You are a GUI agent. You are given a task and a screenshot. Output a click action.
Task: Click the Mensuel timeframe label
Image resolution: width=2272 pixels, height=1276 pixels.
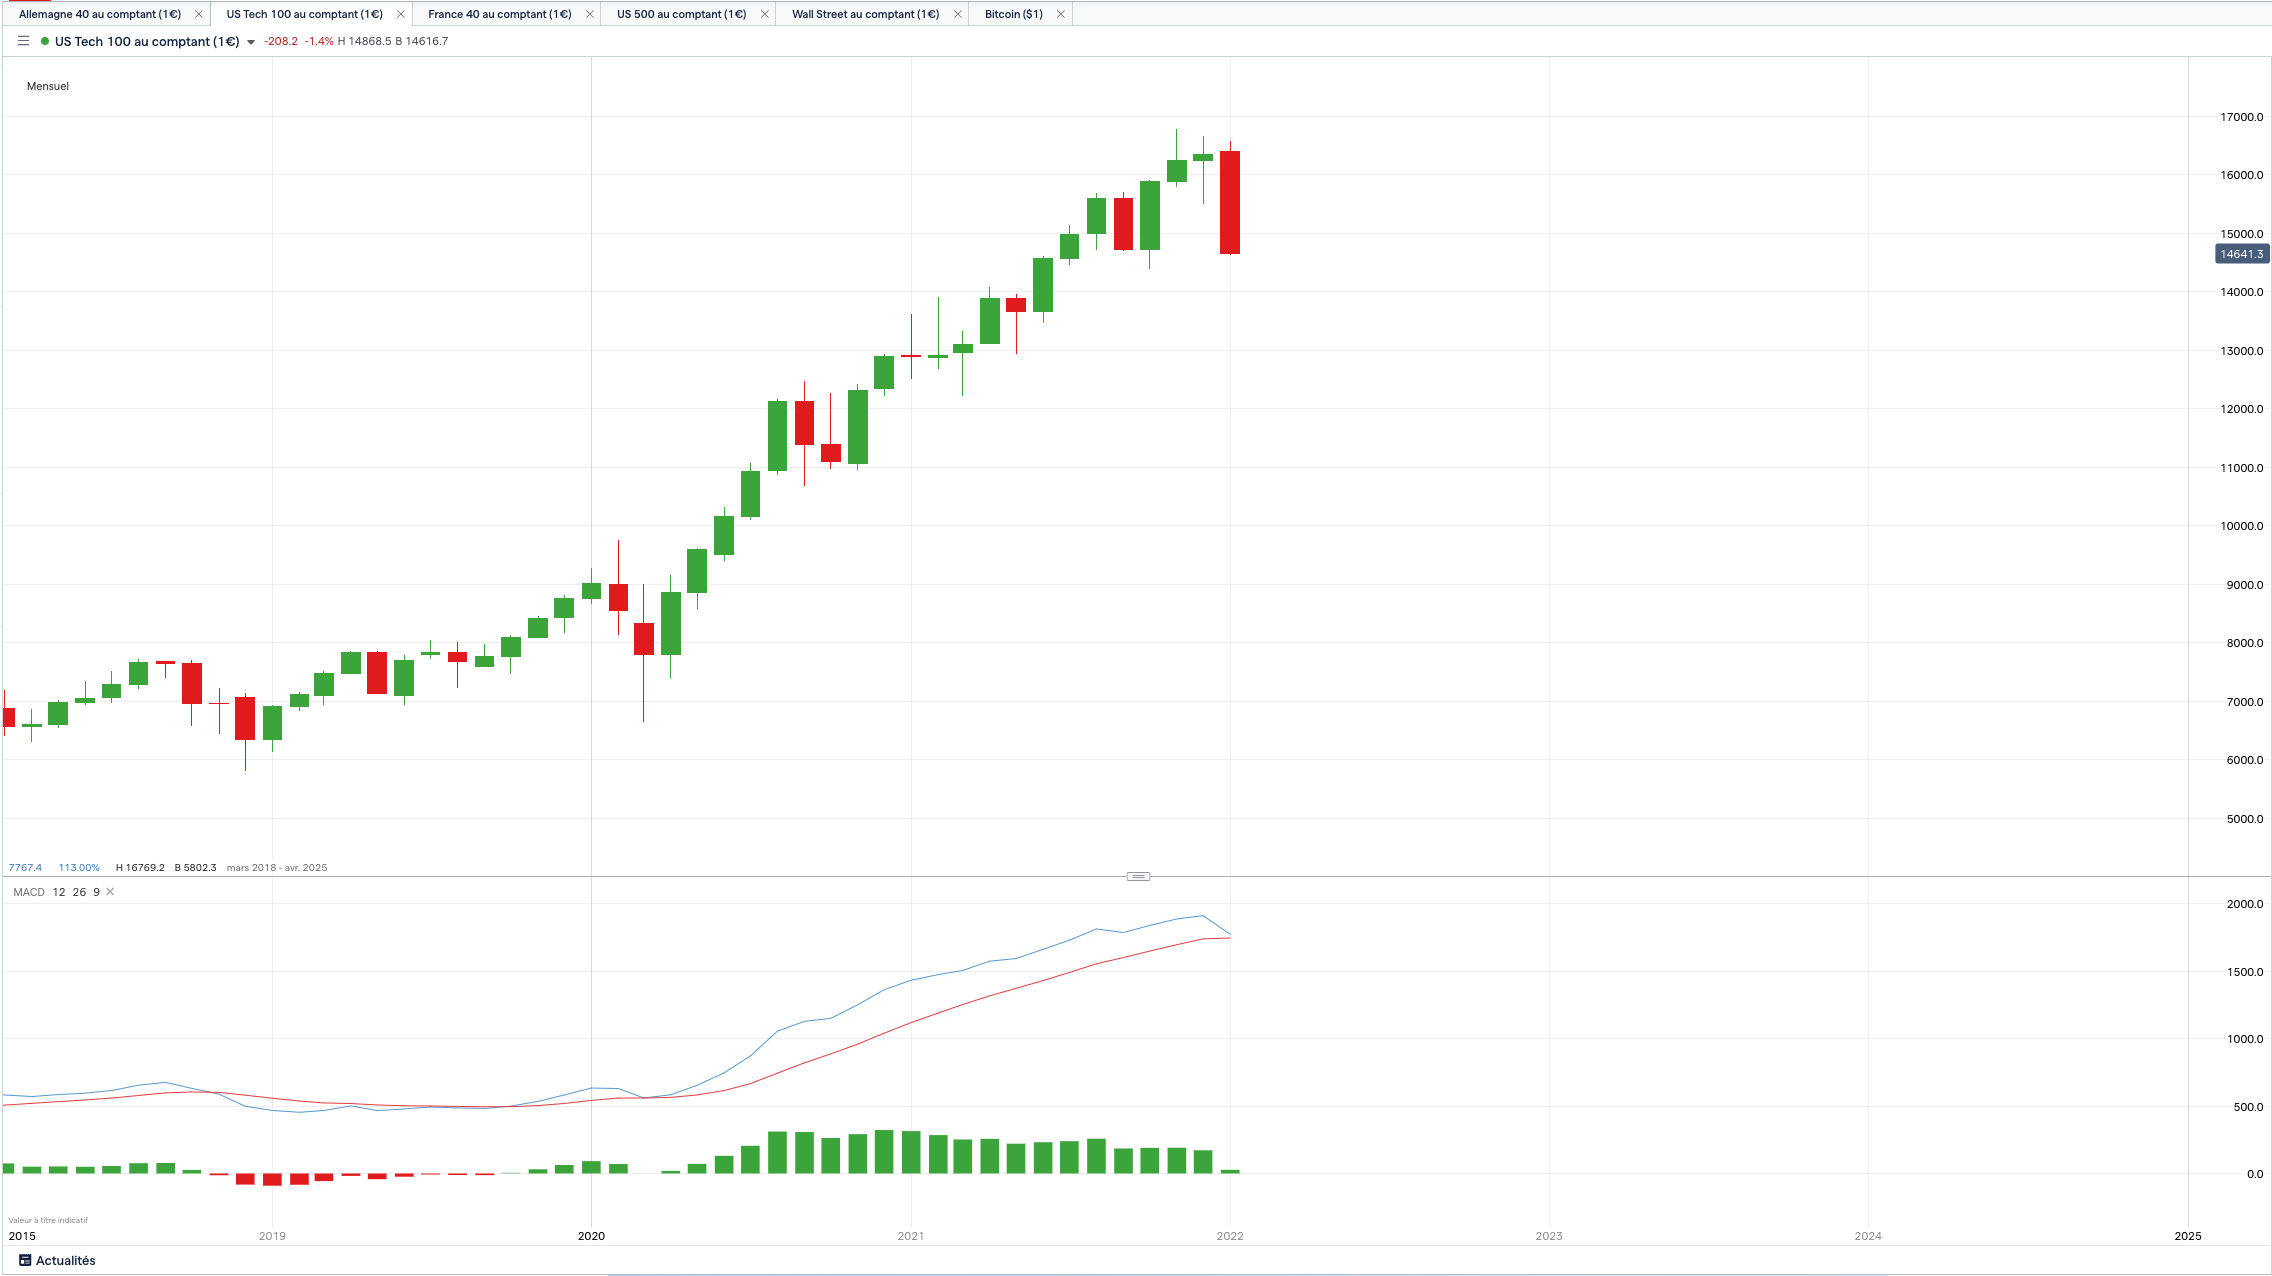(x=48, y=86)
